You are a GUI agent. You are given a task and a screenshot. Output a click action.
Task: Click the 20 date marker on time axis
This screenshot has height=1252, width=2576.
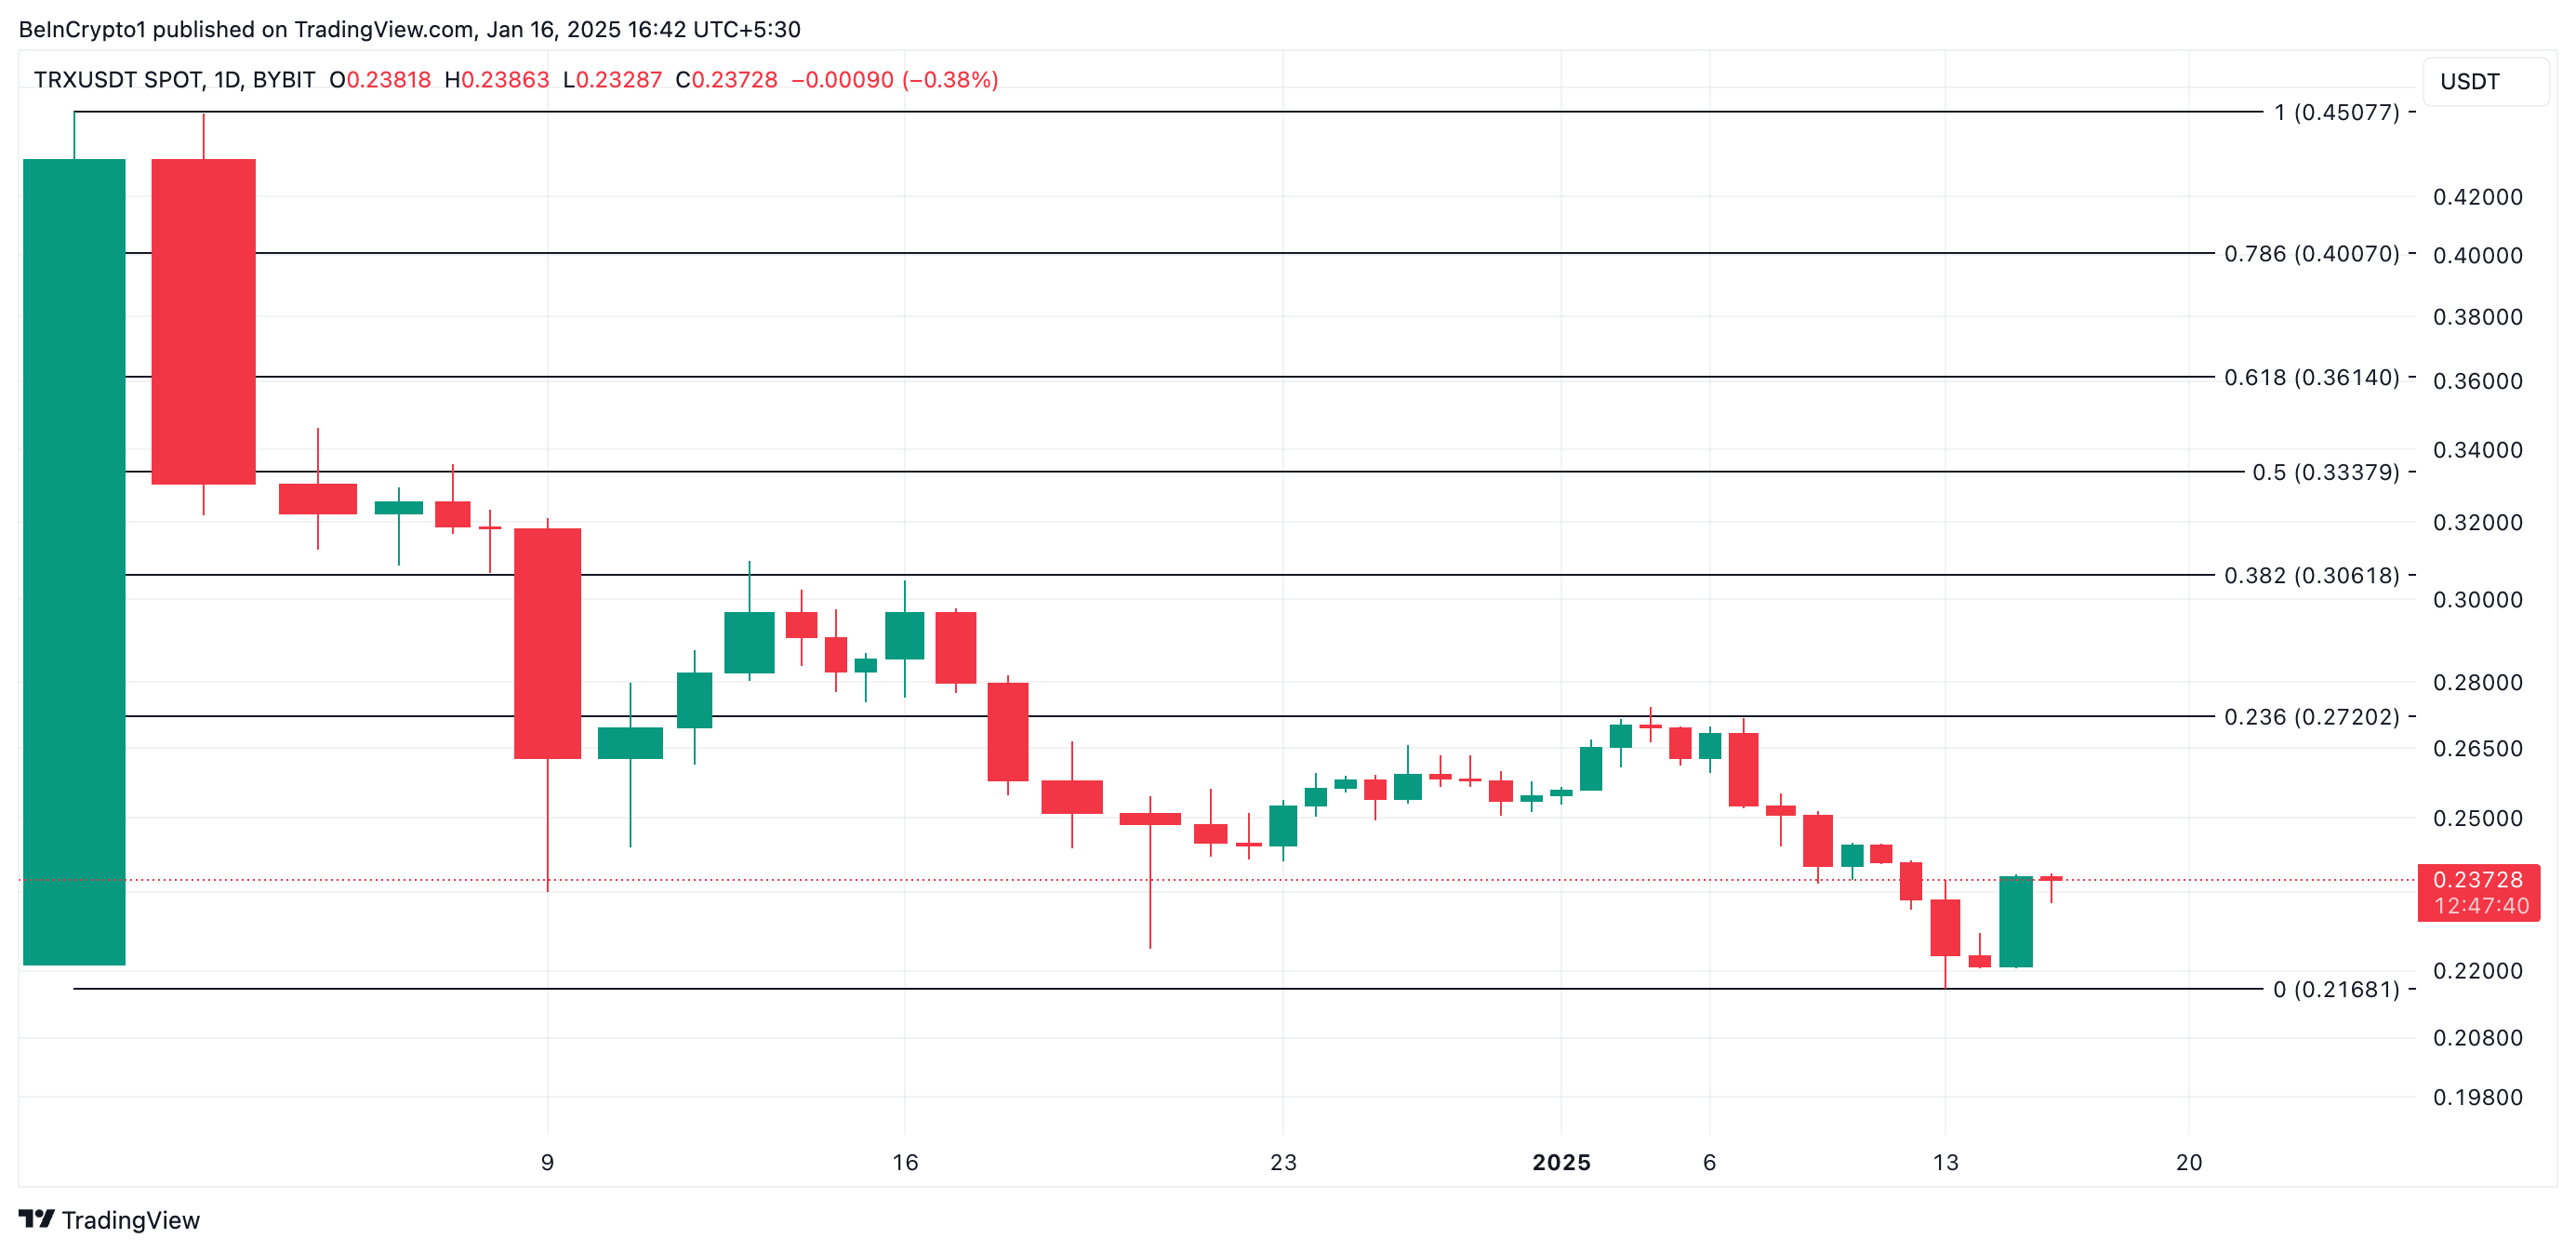pos(2188,1162)
